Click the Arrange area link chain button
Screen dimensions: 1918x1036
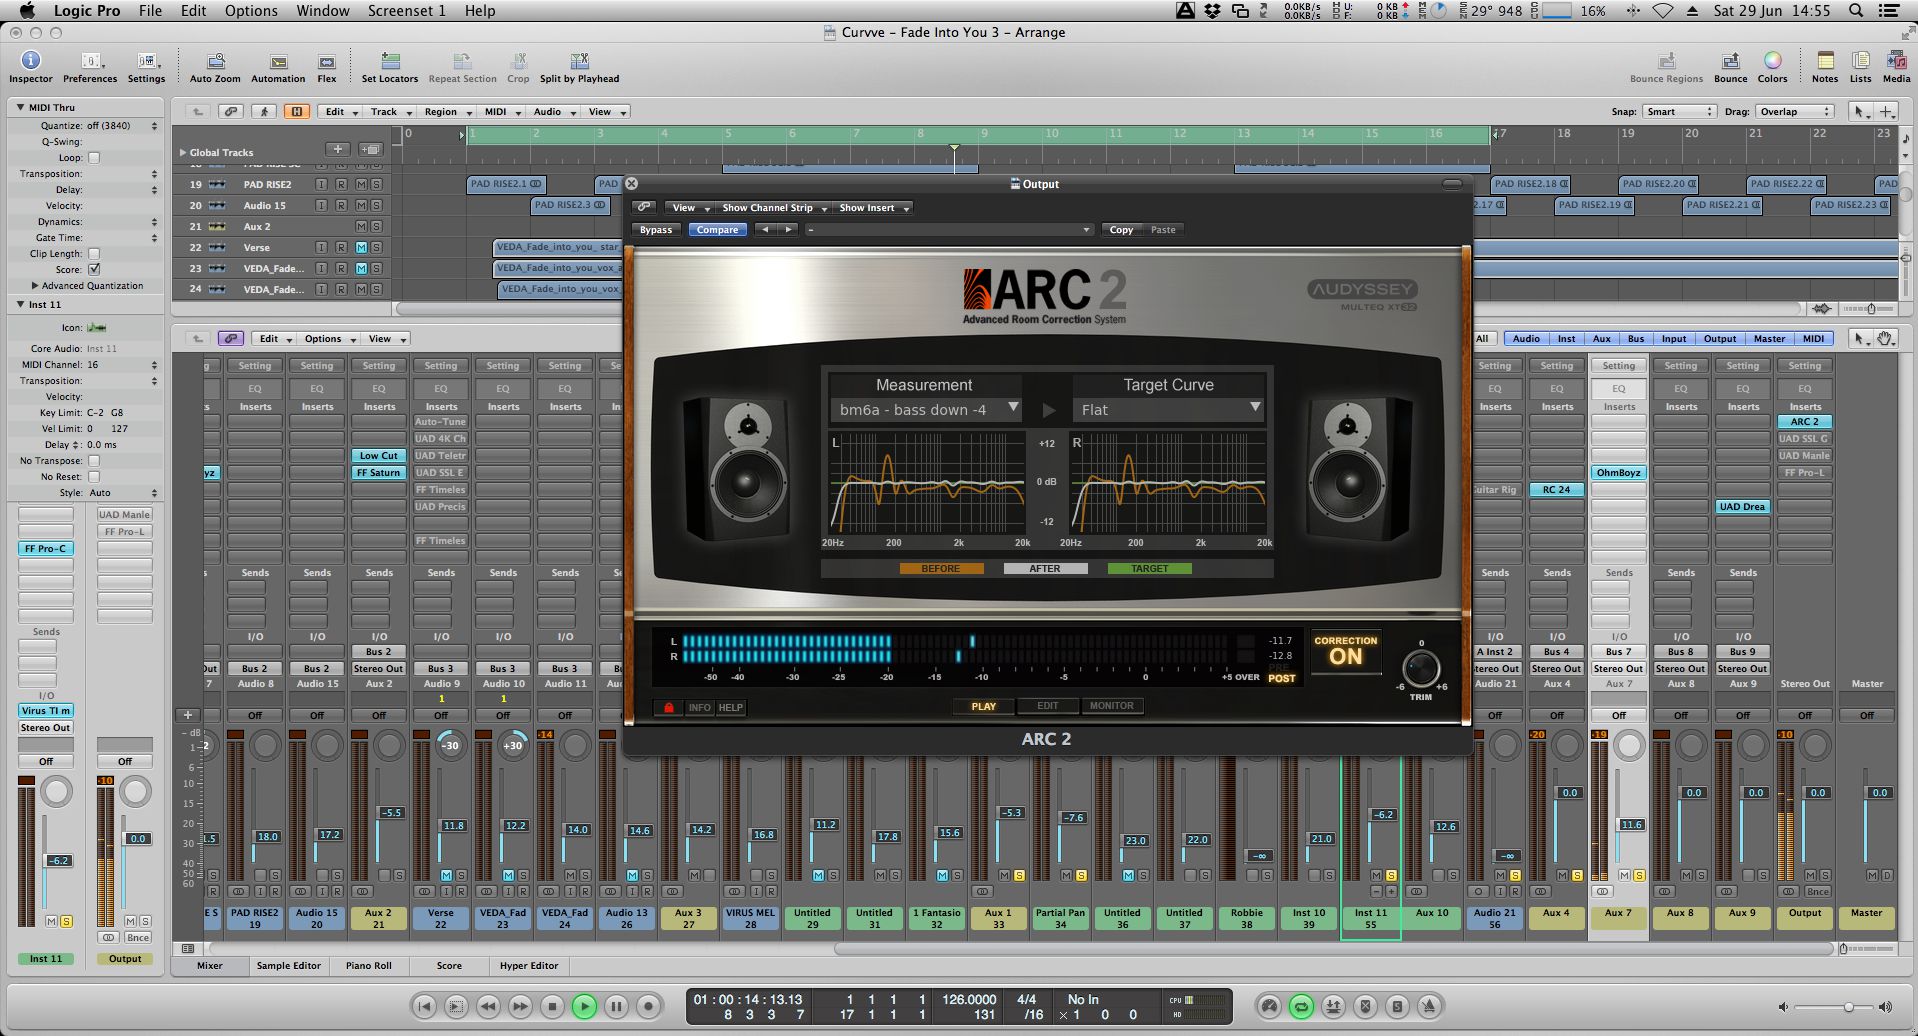pos(231,112)
